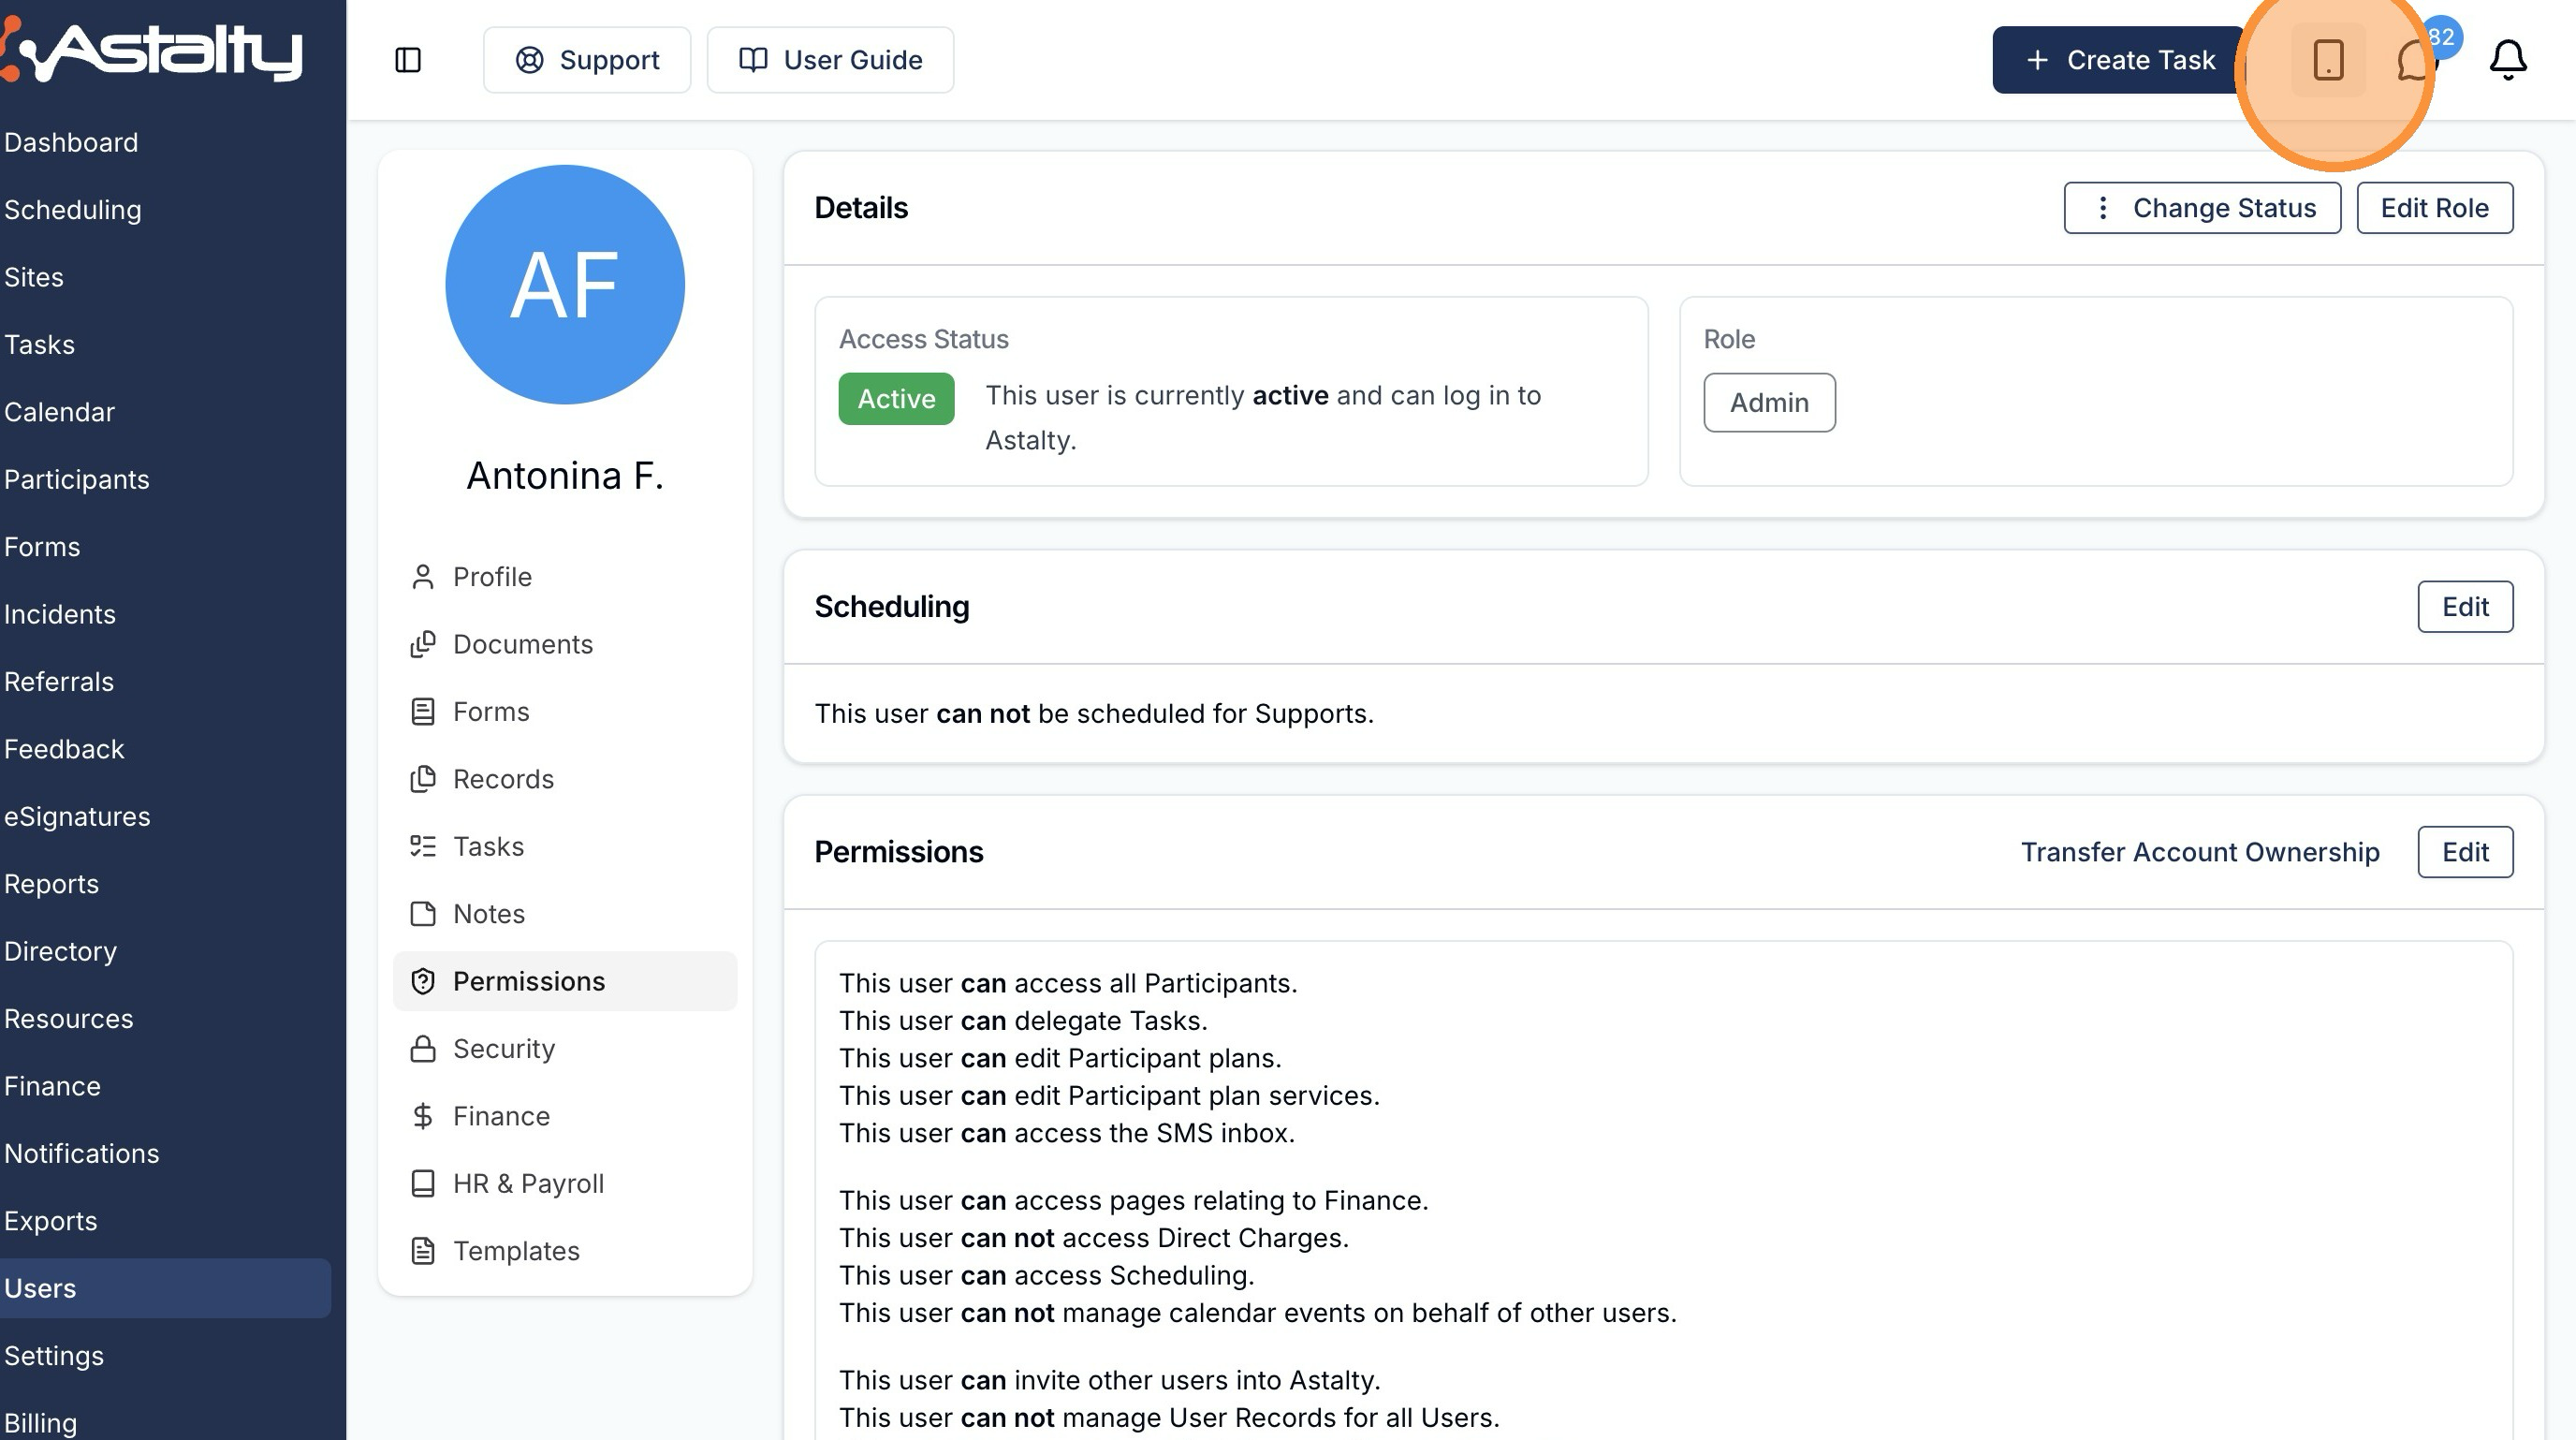Click the Finance dollar icon
Image resolution: width=2576 pixels, height=1440 pixels.
pos(423,1116)
